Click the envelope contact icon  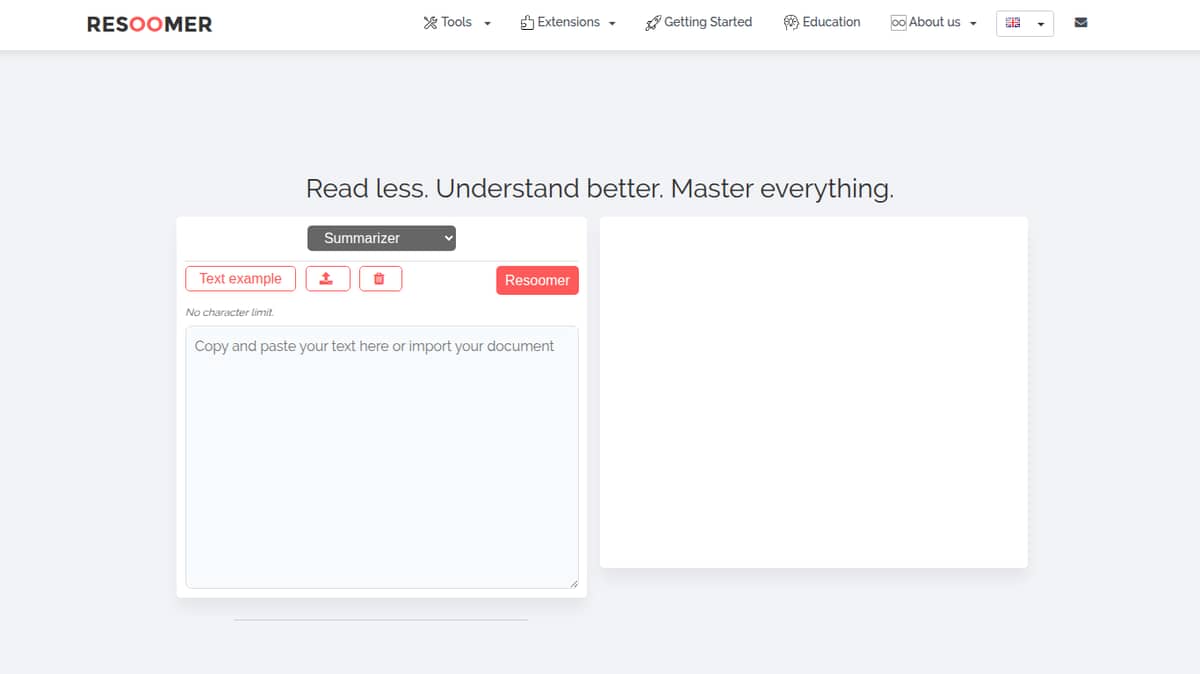point(1080,23)
